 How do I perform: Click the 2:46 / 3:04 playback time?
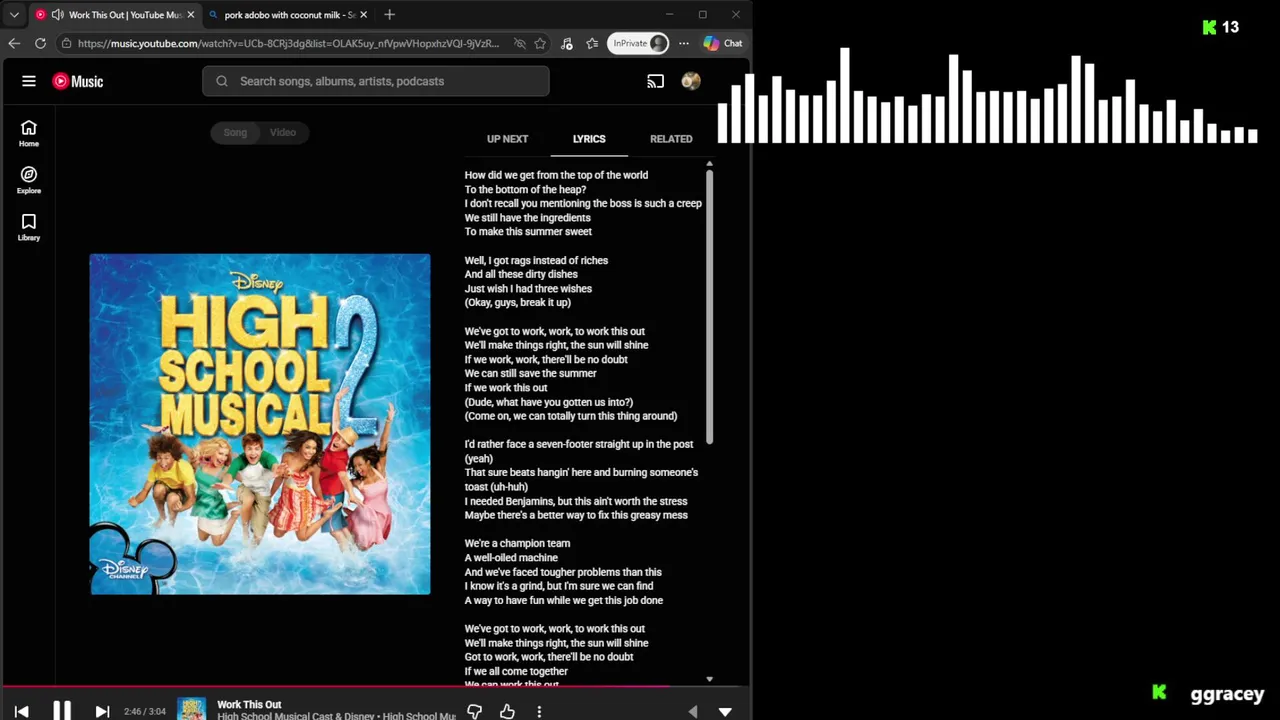pos(145,711)
